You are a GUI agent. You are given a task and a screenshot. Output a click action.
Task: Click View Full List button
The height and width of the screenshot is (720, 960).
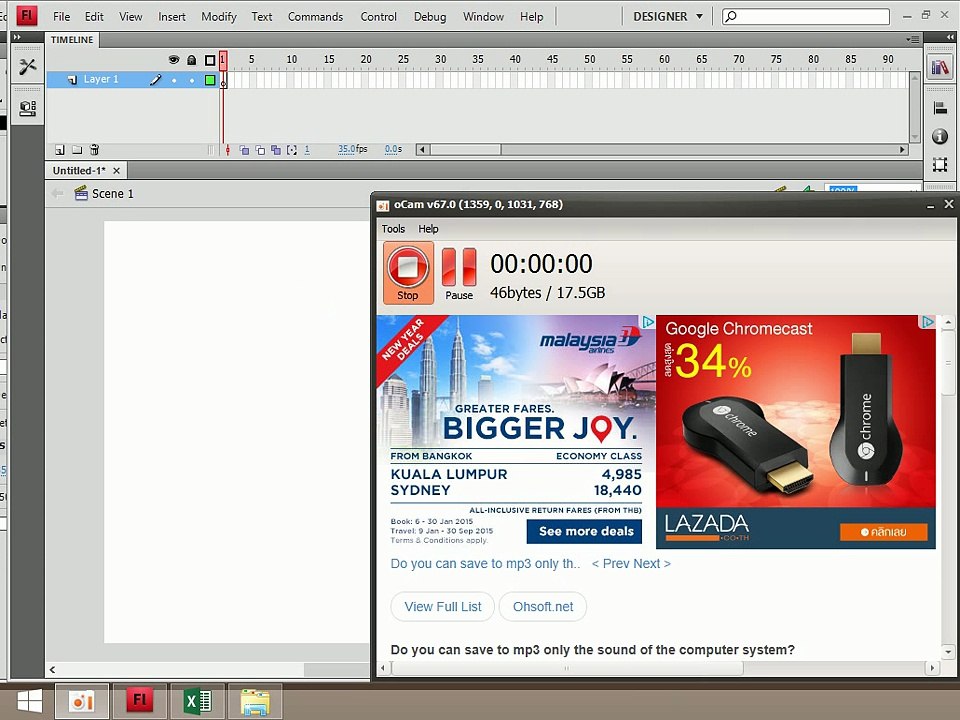(443, 607)
